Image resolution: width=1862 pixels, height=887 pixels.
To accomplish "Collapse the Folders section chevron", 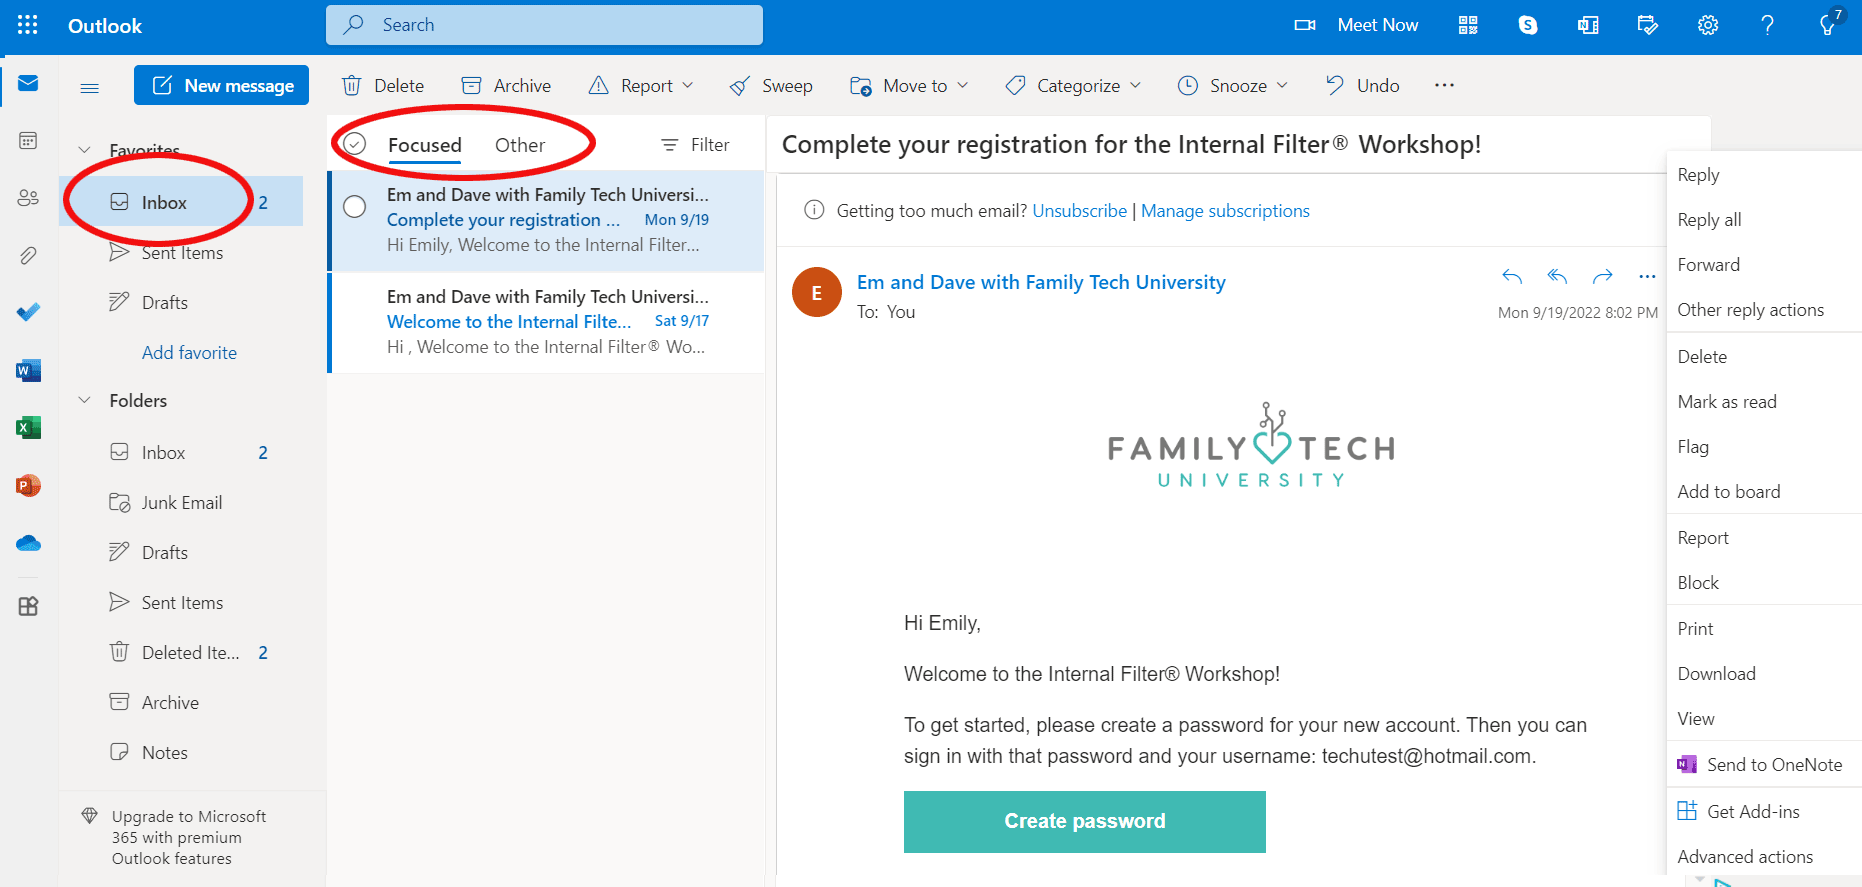I will click(x=85, y=400).
